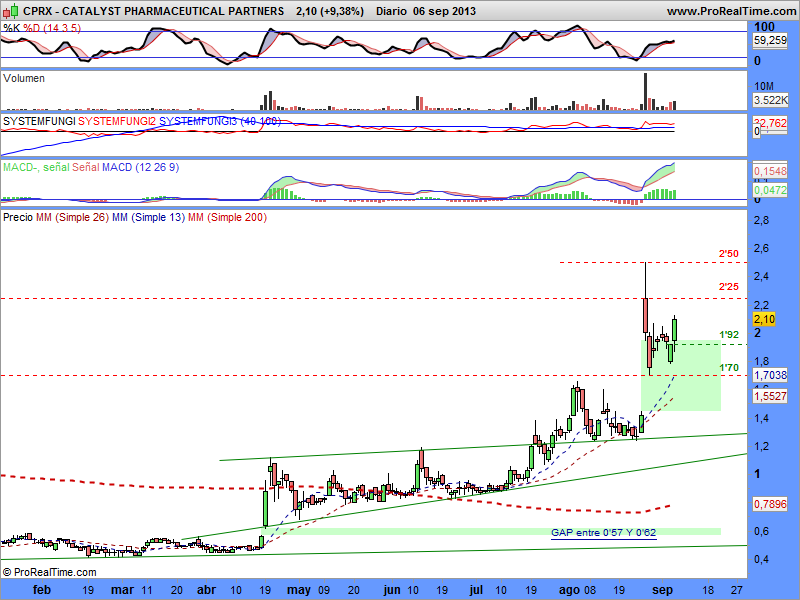The image size is (800, 600).
Task: Click the date "06 sep 2013"
Action: 444,11
